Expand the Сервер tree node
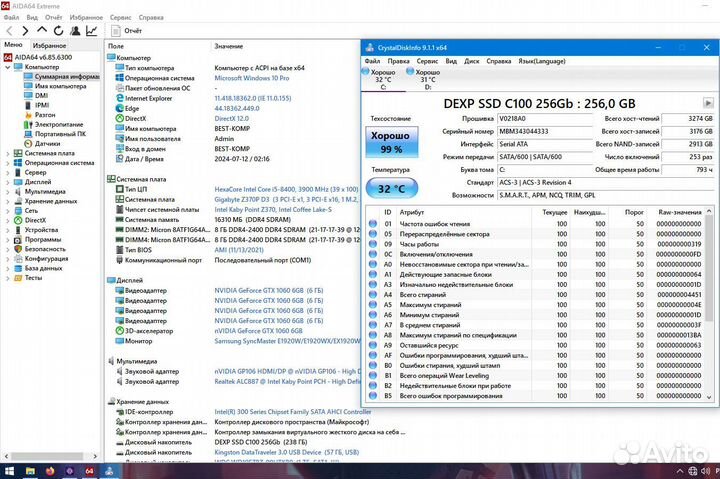 [x=7, y=173]
